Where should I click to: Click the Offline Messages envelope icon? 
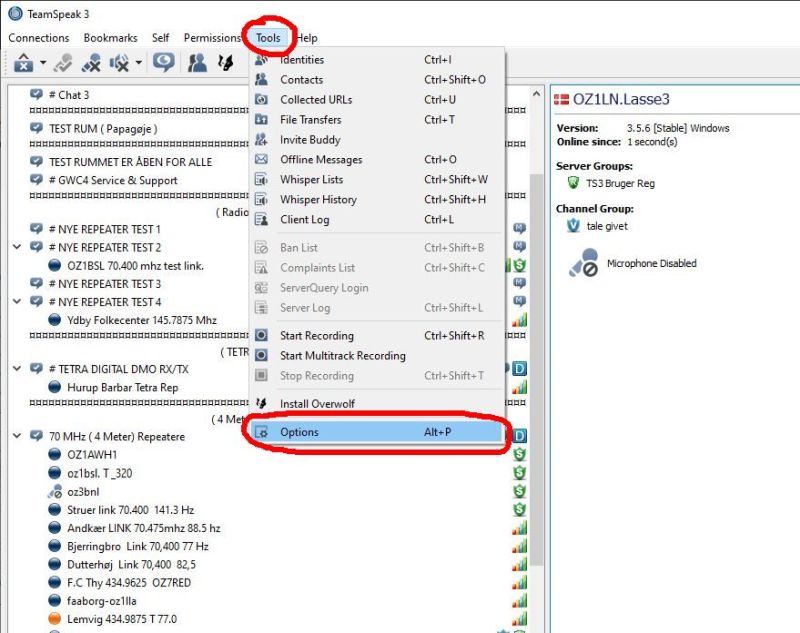tap(261, 159)
